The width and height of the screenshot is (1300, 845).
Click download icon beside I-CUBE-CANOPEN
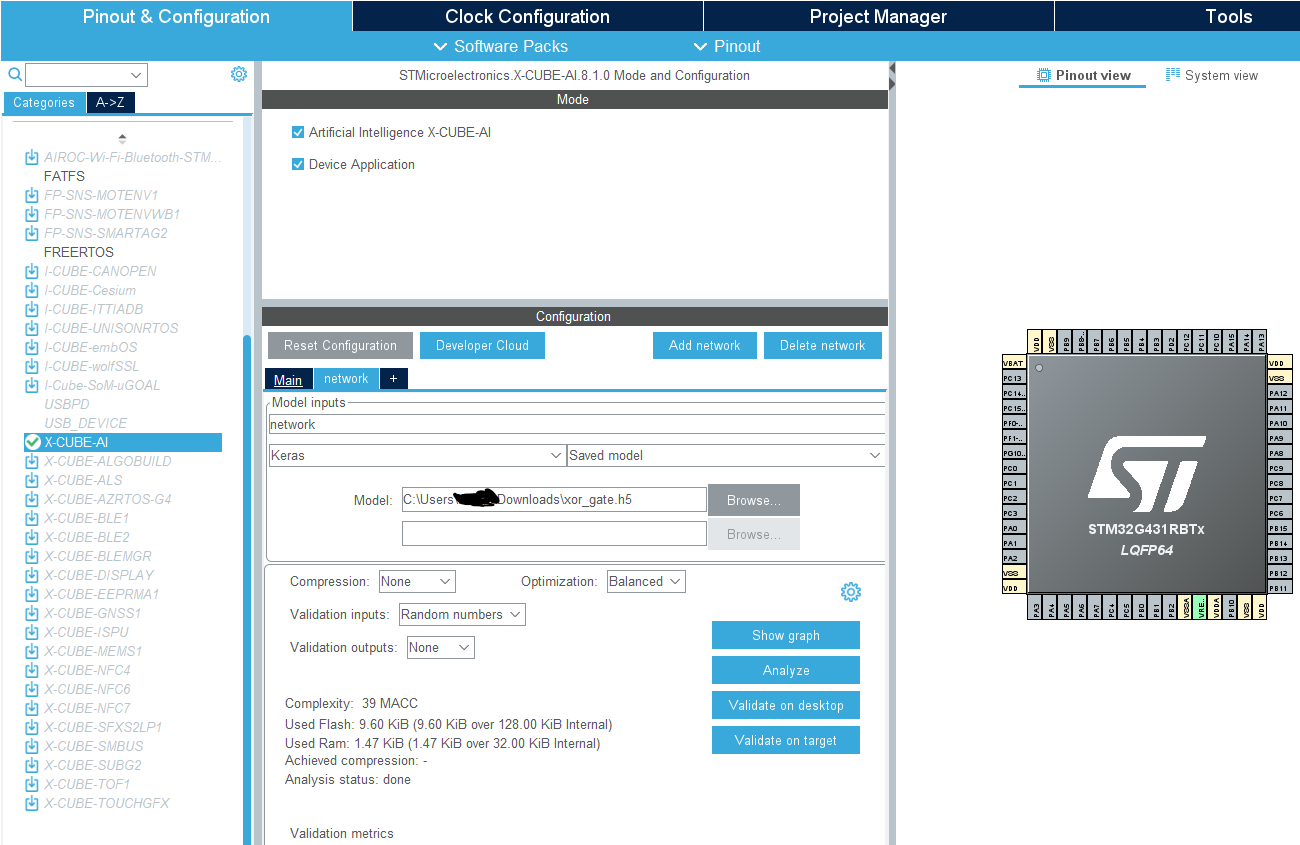pos(32,271)
